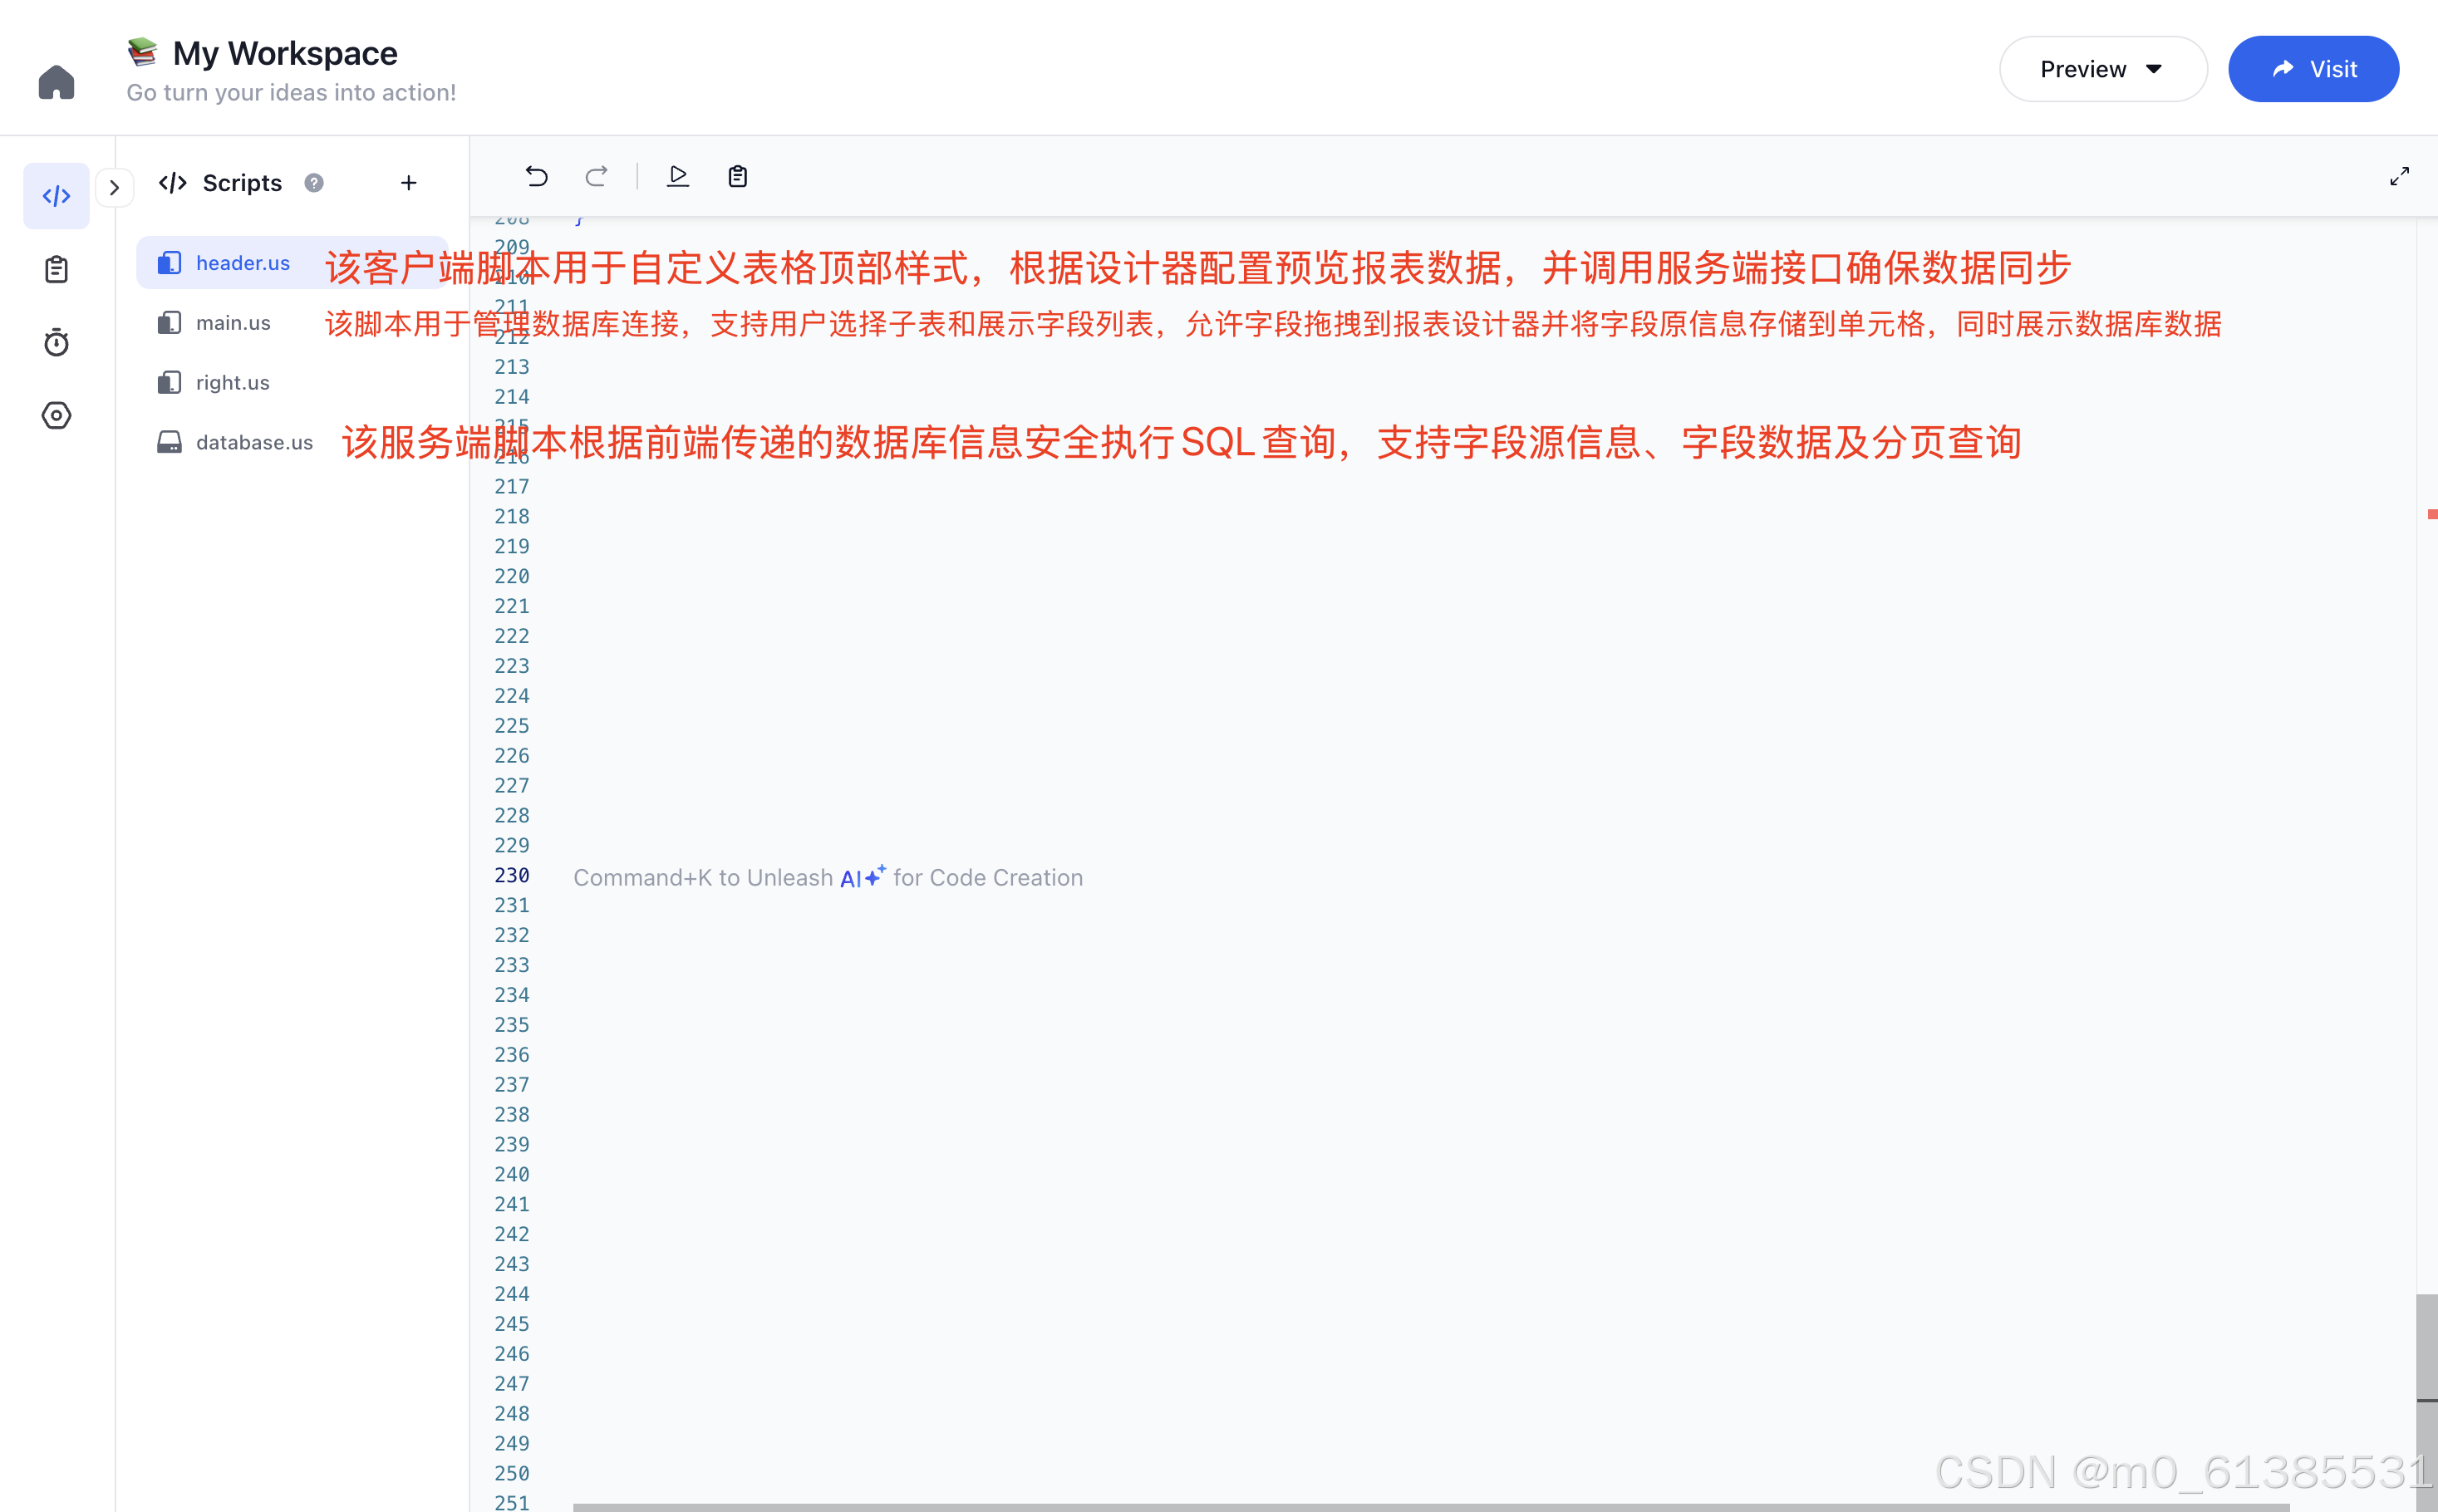Collapse the Scripts panel chevron

click(x=115, y=187)
